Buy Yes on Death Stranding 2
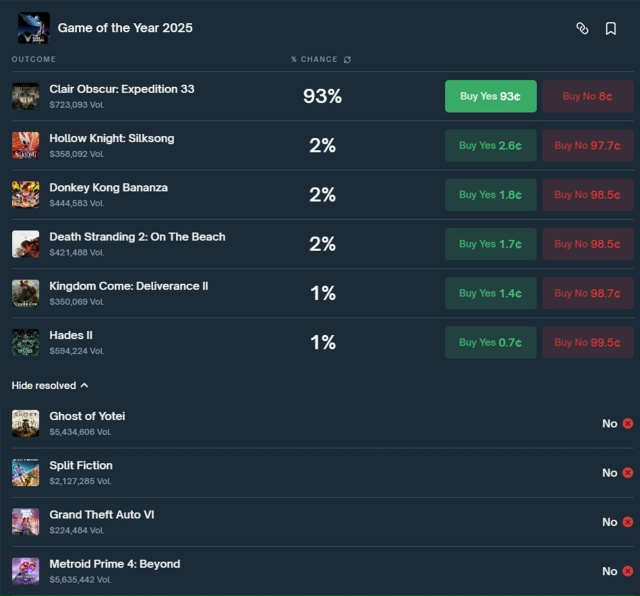 coord(490,243)
